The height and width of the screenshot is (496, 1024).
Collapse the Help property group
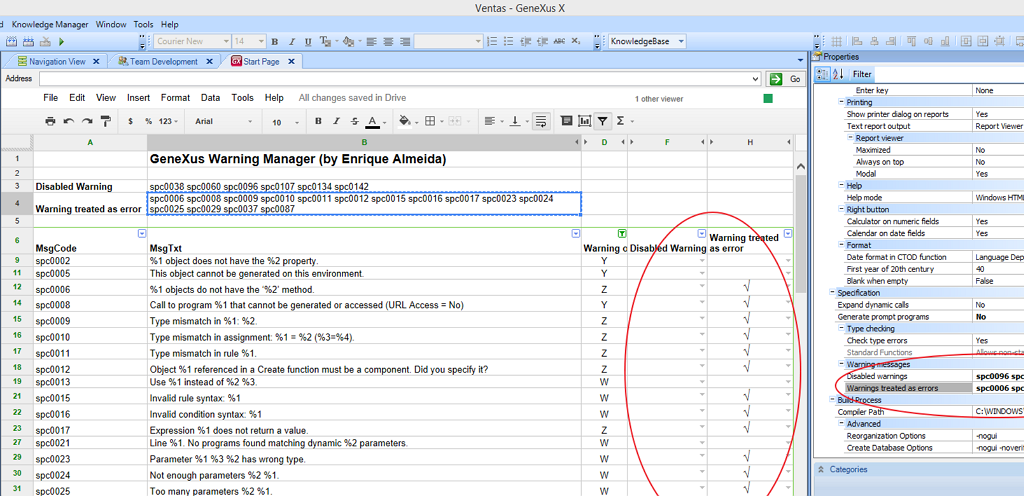point(841,186)
